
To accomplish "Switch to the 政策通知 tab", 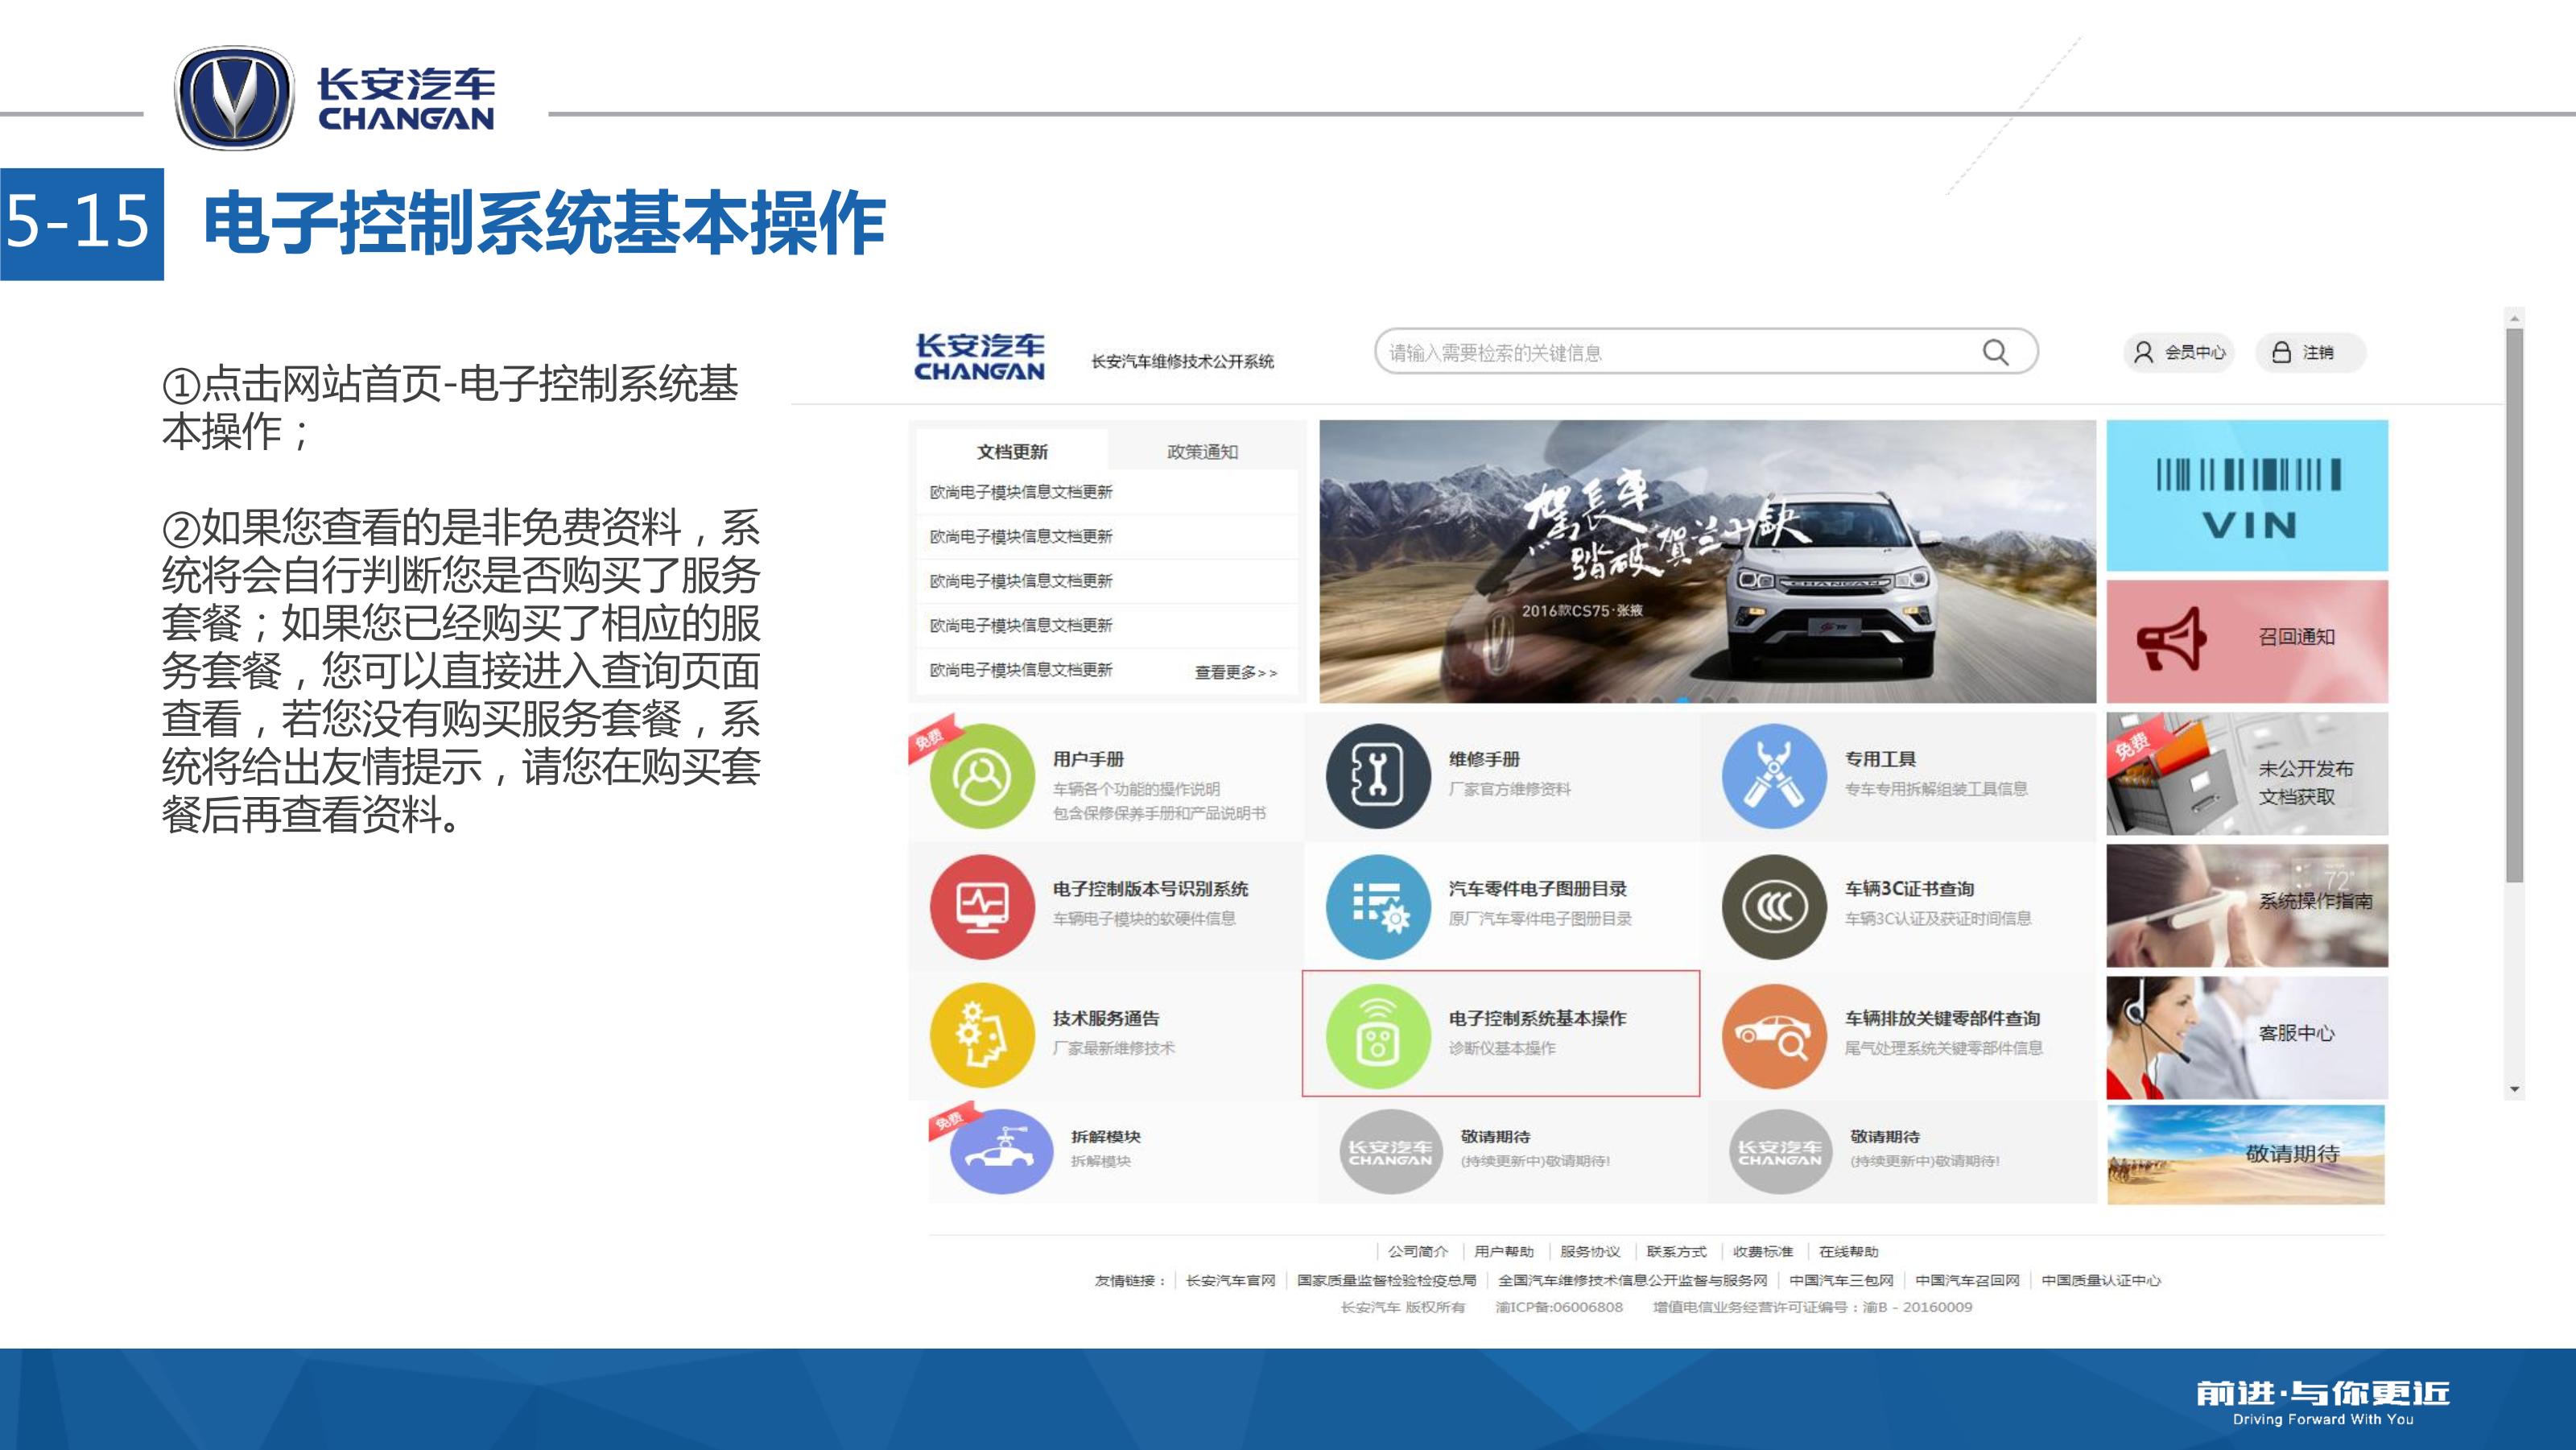I will (1202, 452).
